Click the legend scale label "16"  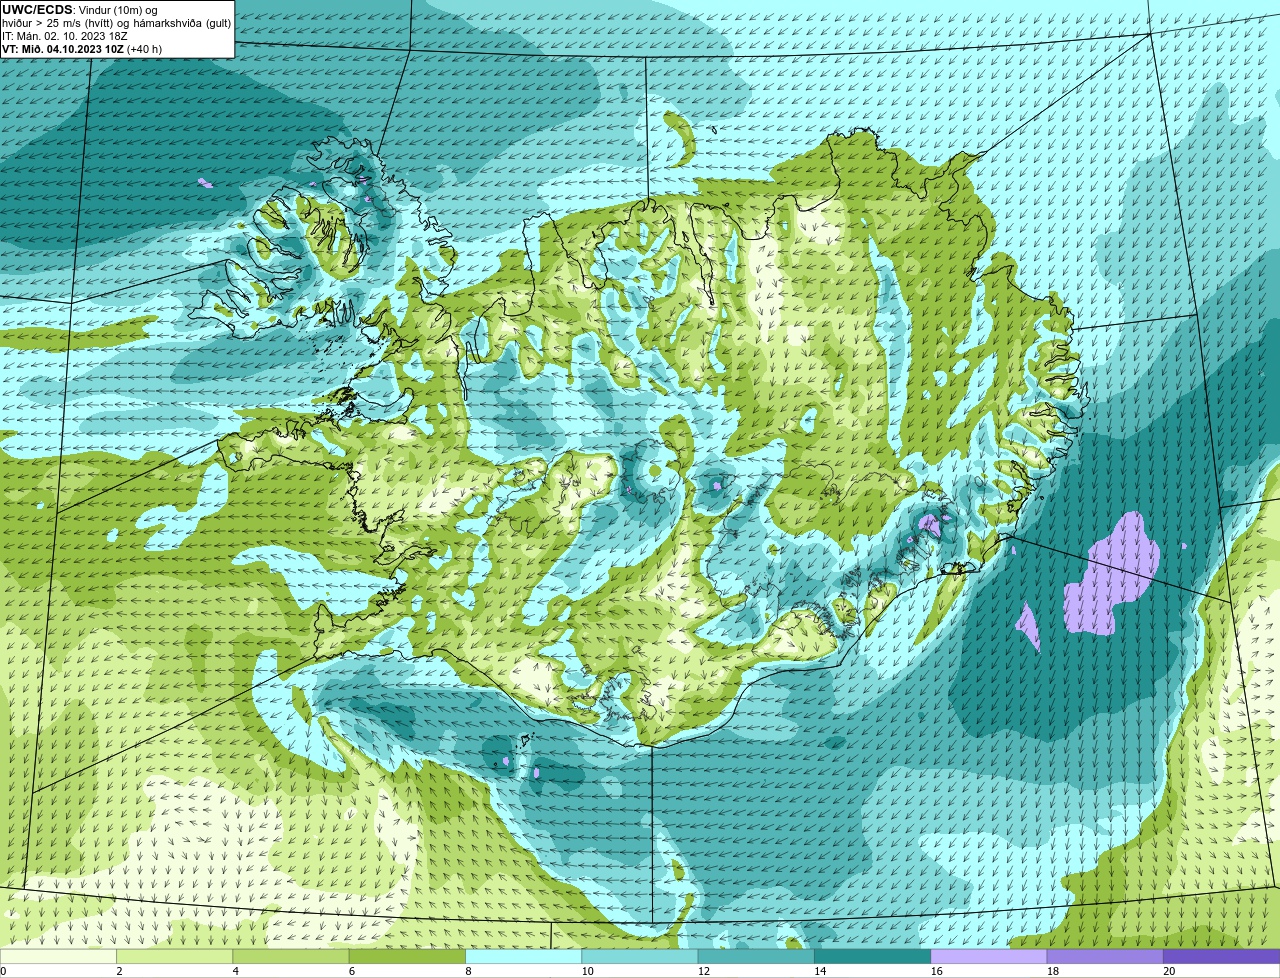(936, 971)
